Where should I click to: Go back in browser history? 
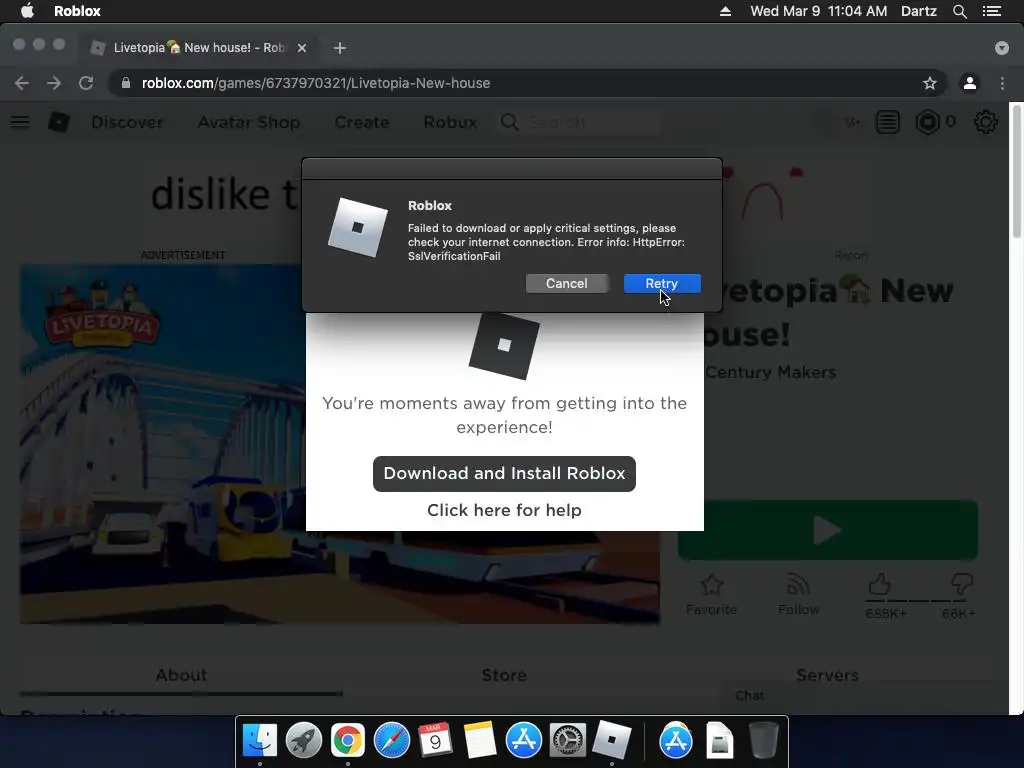coord(22,83)
